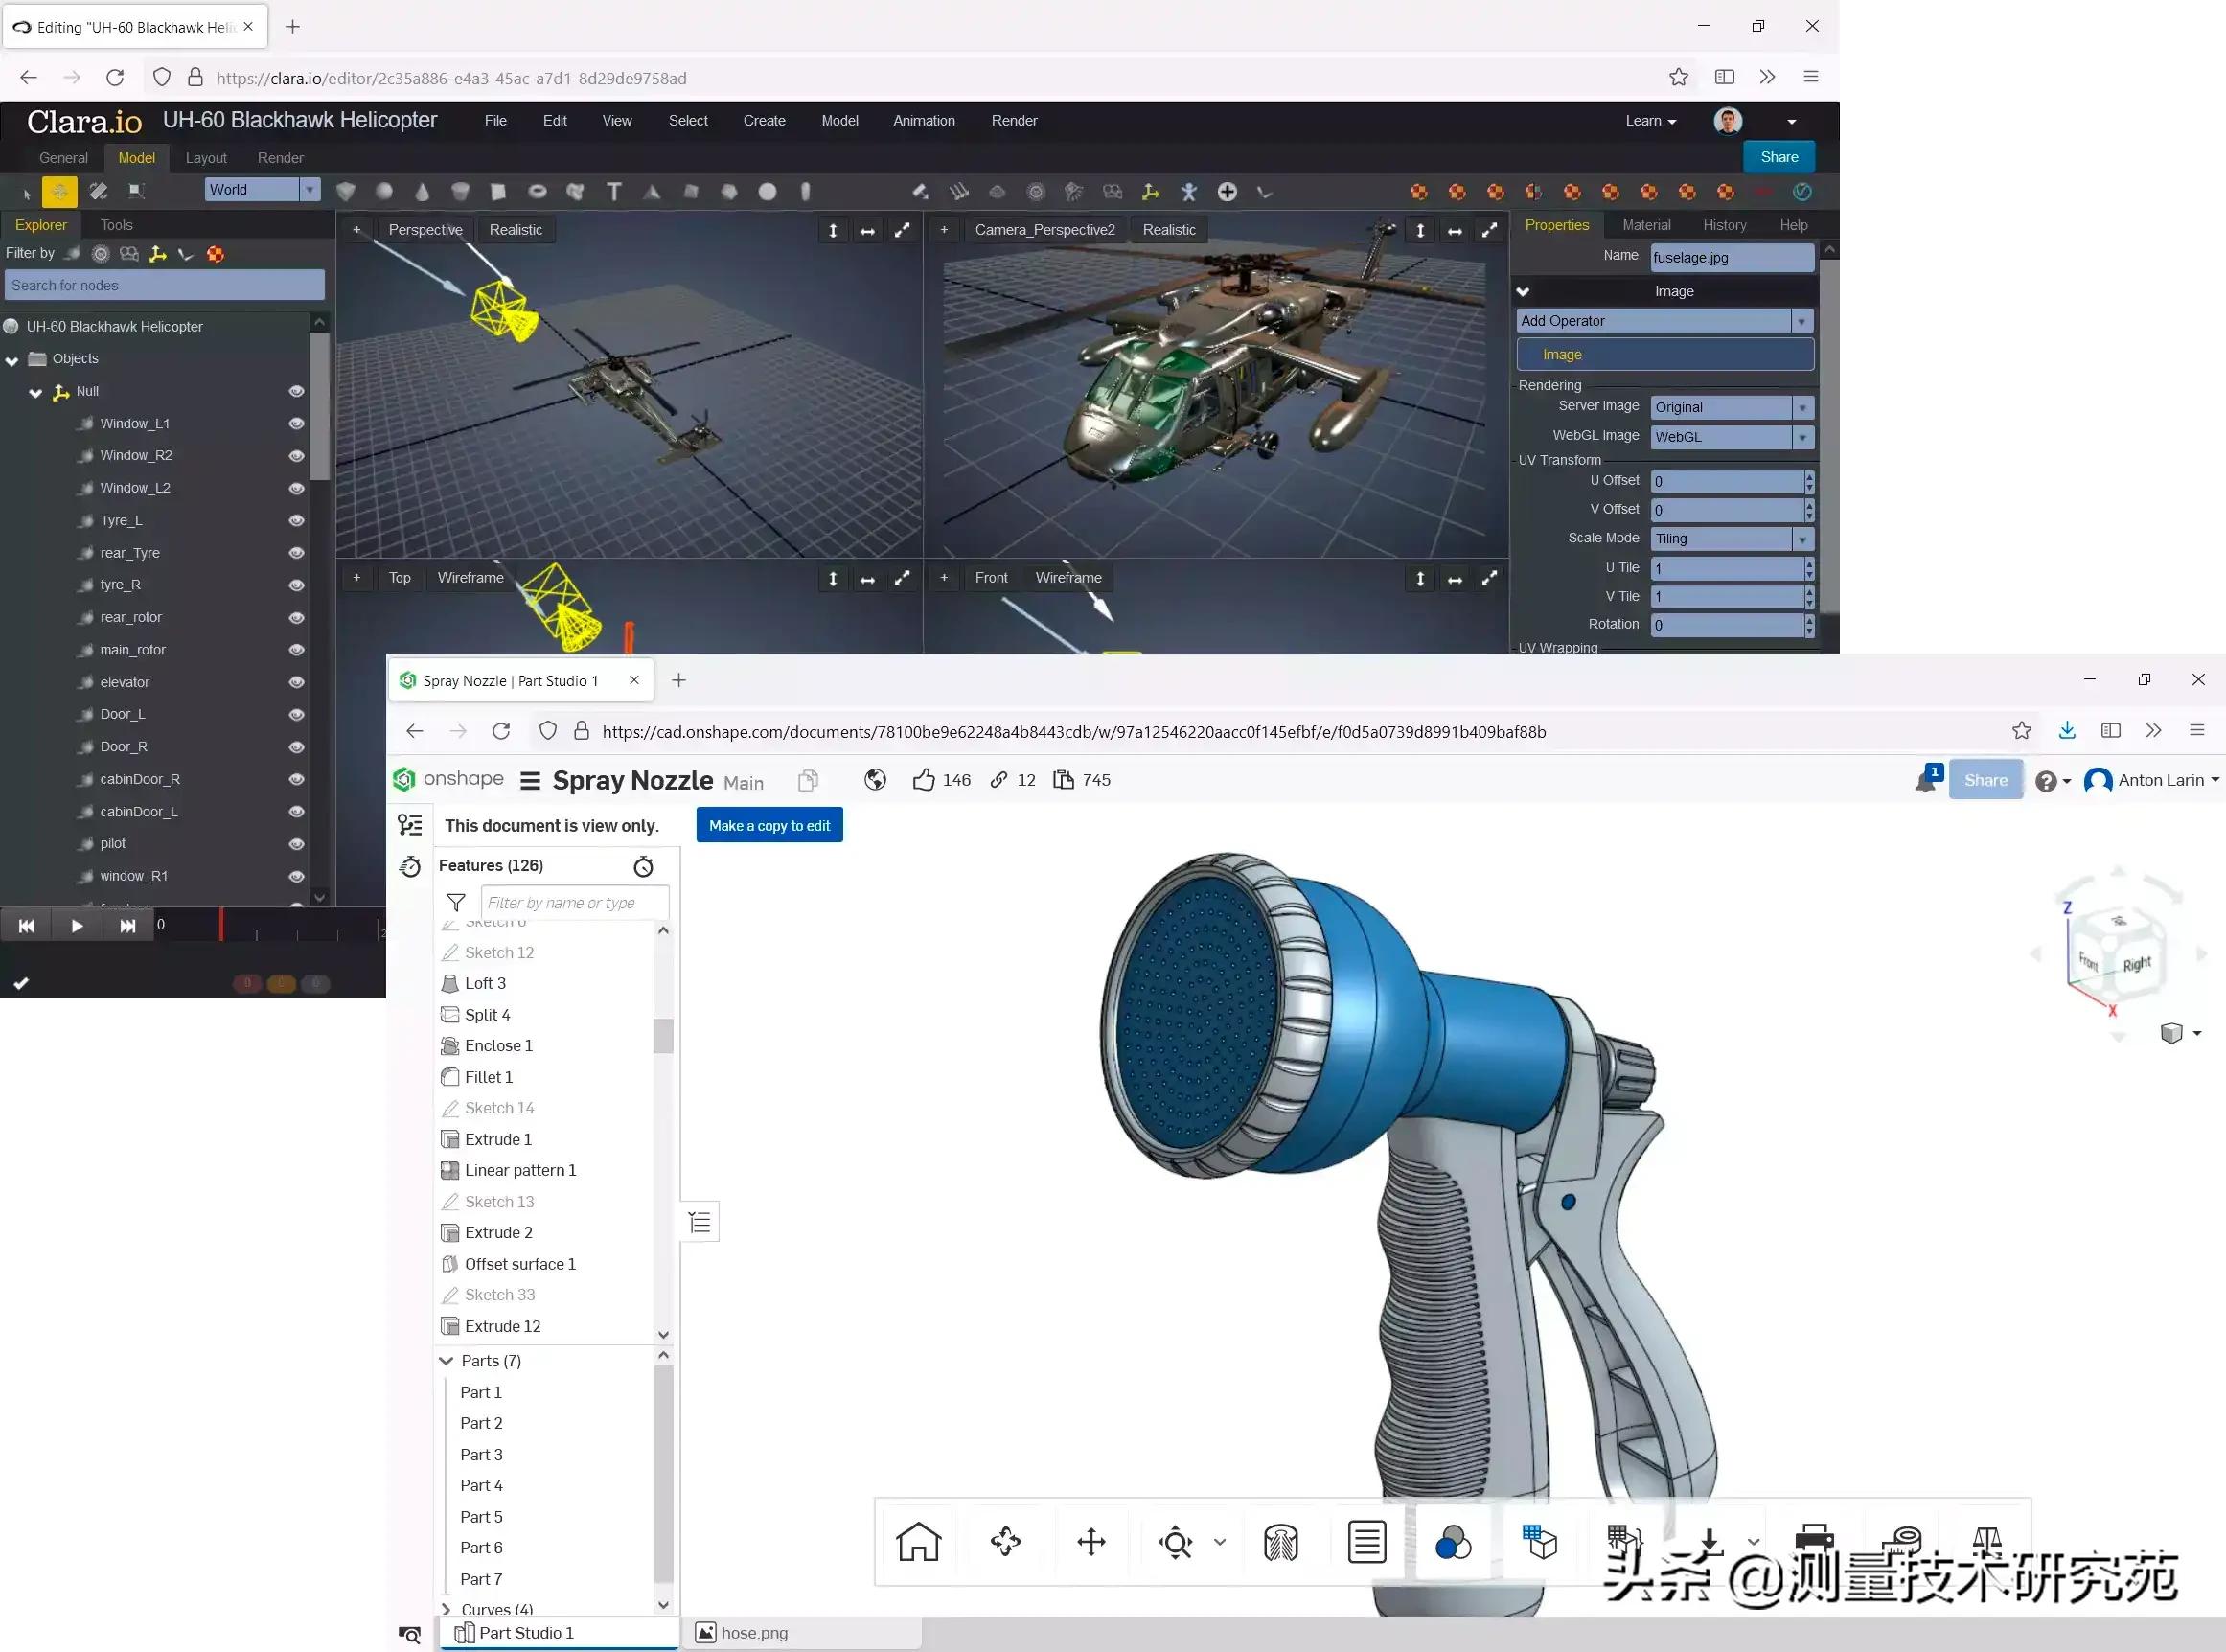The image size is (2226, 1652).
Task: Open the Animation menu
Action: point(923,120)
